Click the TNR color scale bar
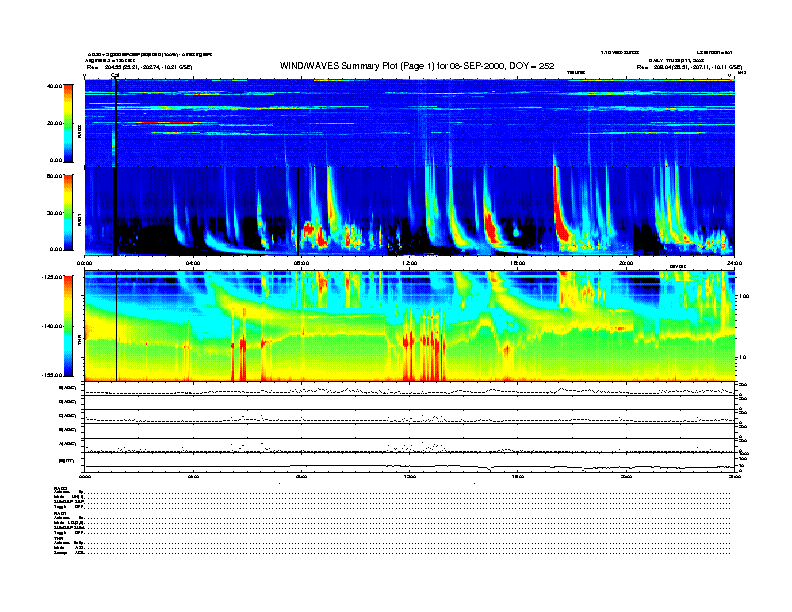 [x=68, y=326]
